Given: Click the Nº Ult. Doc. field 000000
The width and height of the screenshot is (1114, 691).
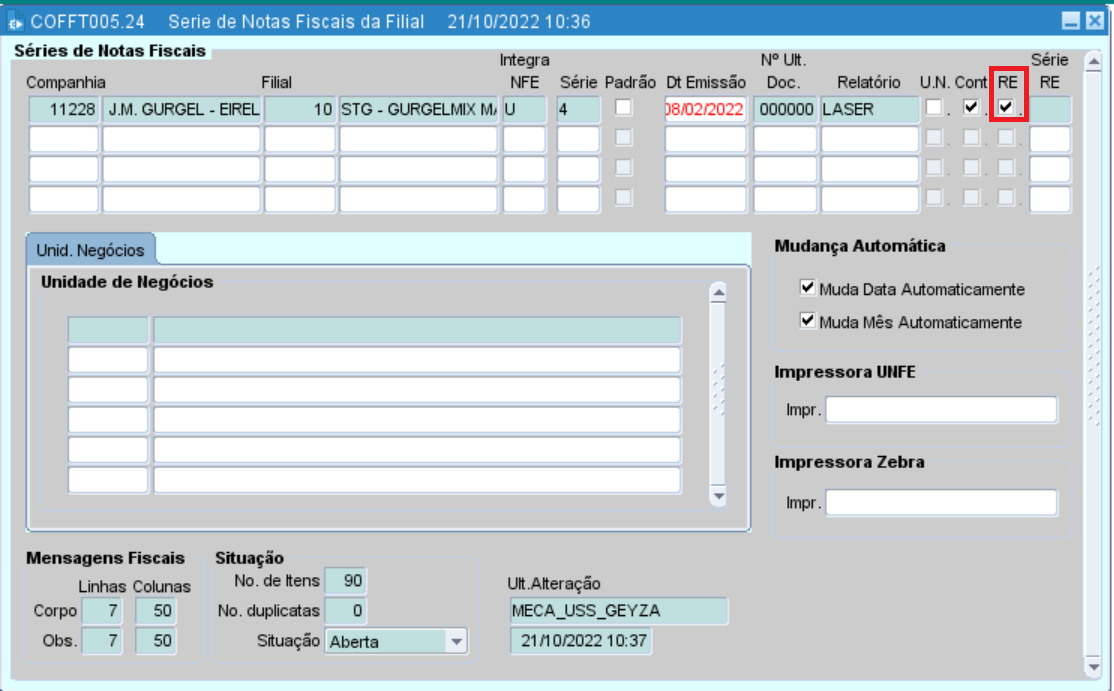Looking at the screenshot, I should tap(785, 109).
